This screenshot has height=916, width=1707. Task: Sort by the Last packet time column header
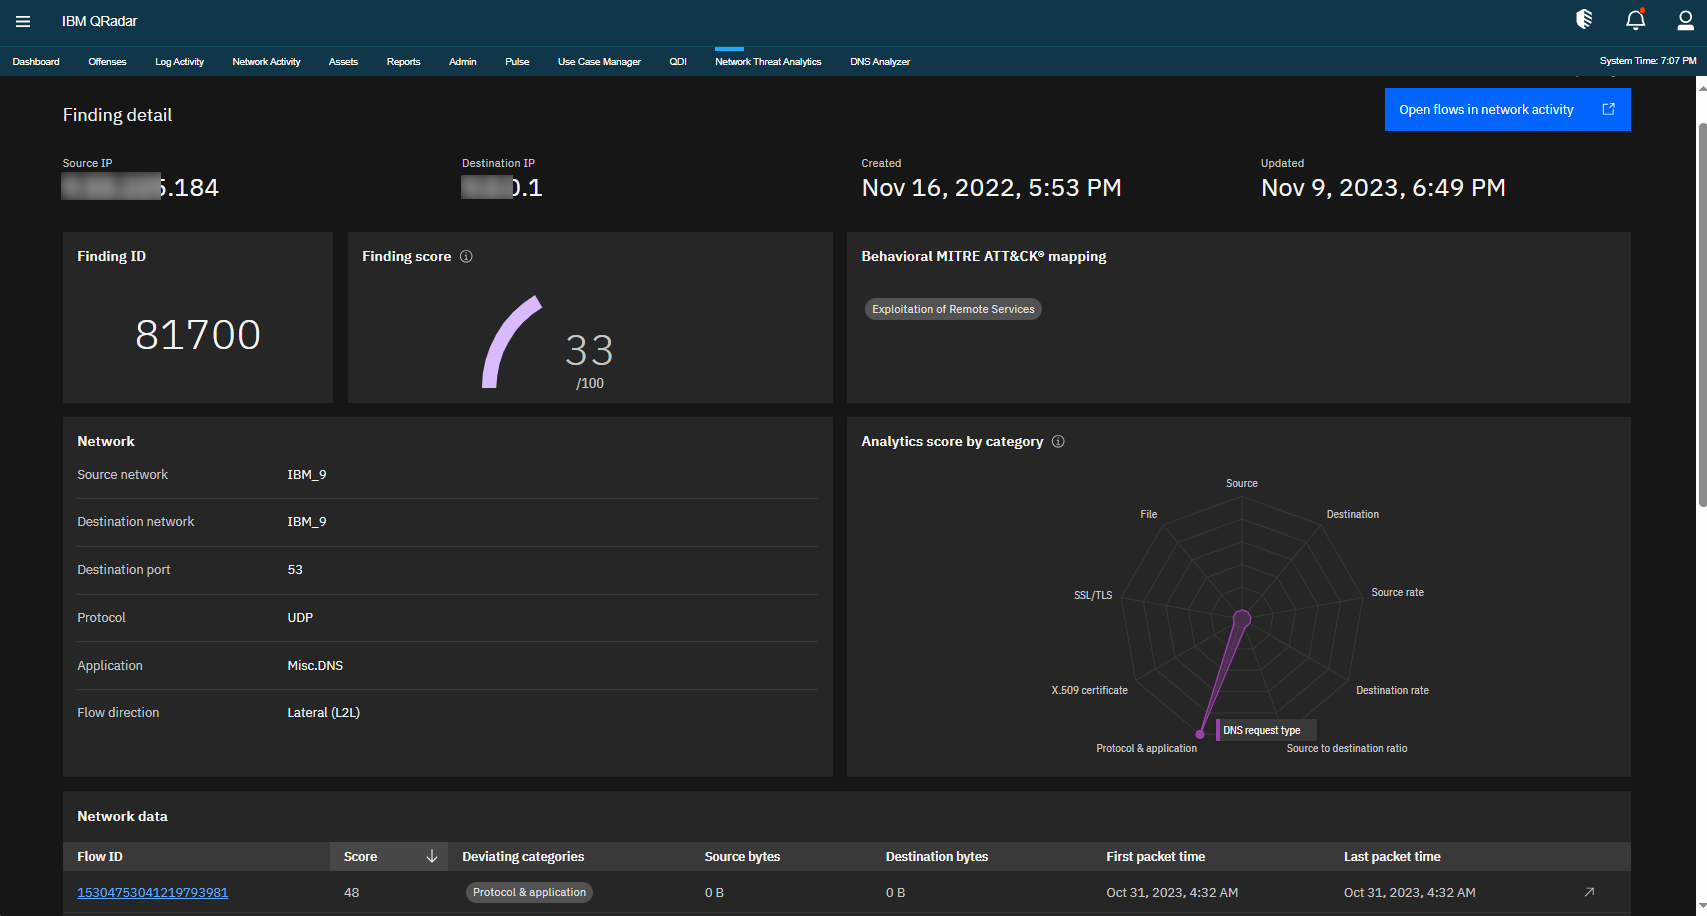tap(1392, 856)
